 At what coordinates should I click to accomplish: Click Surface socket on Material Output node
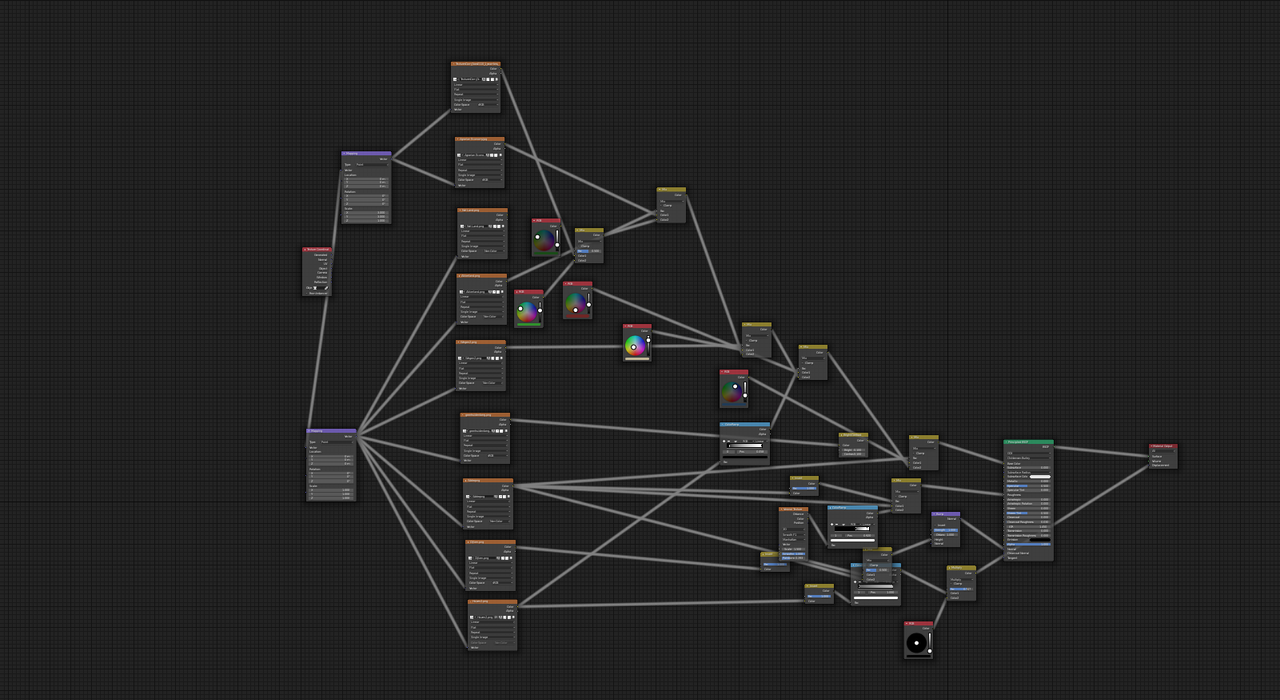(x=1149, y=456)
